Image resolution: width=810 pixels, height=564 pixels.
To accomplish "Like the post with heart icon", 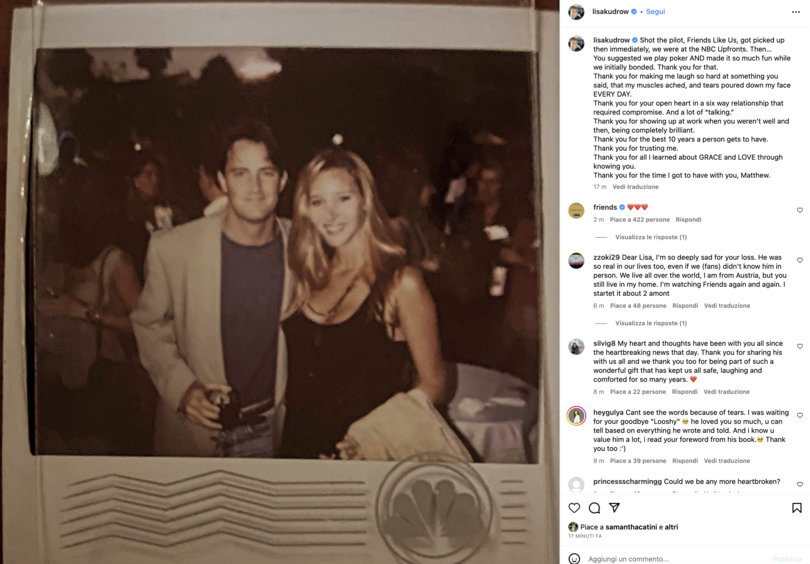I will [x=574, y=508].
